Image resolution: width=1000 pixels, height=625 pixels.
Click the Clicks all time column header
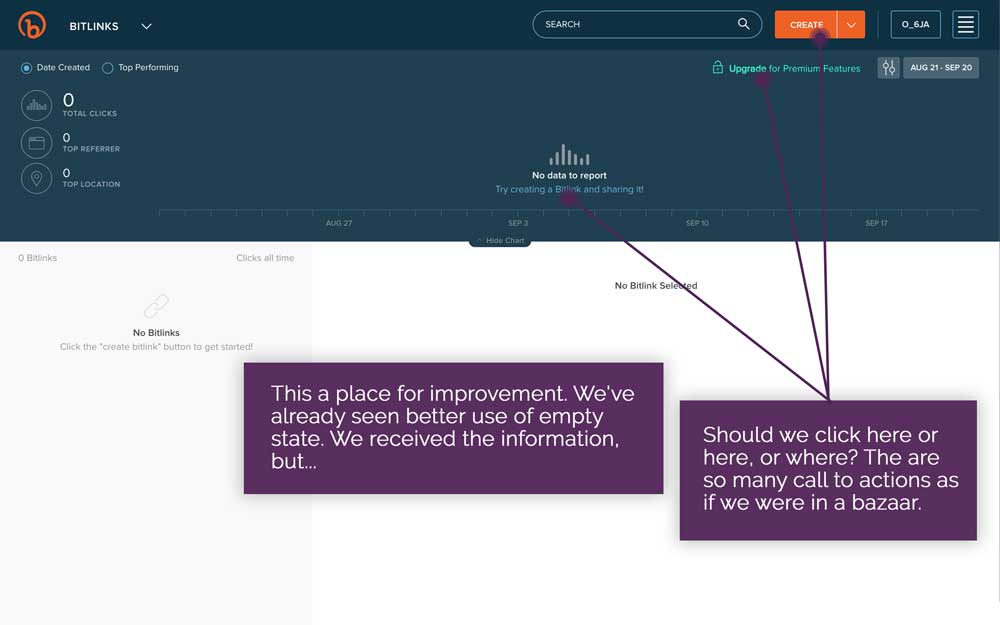coord(265,258)
